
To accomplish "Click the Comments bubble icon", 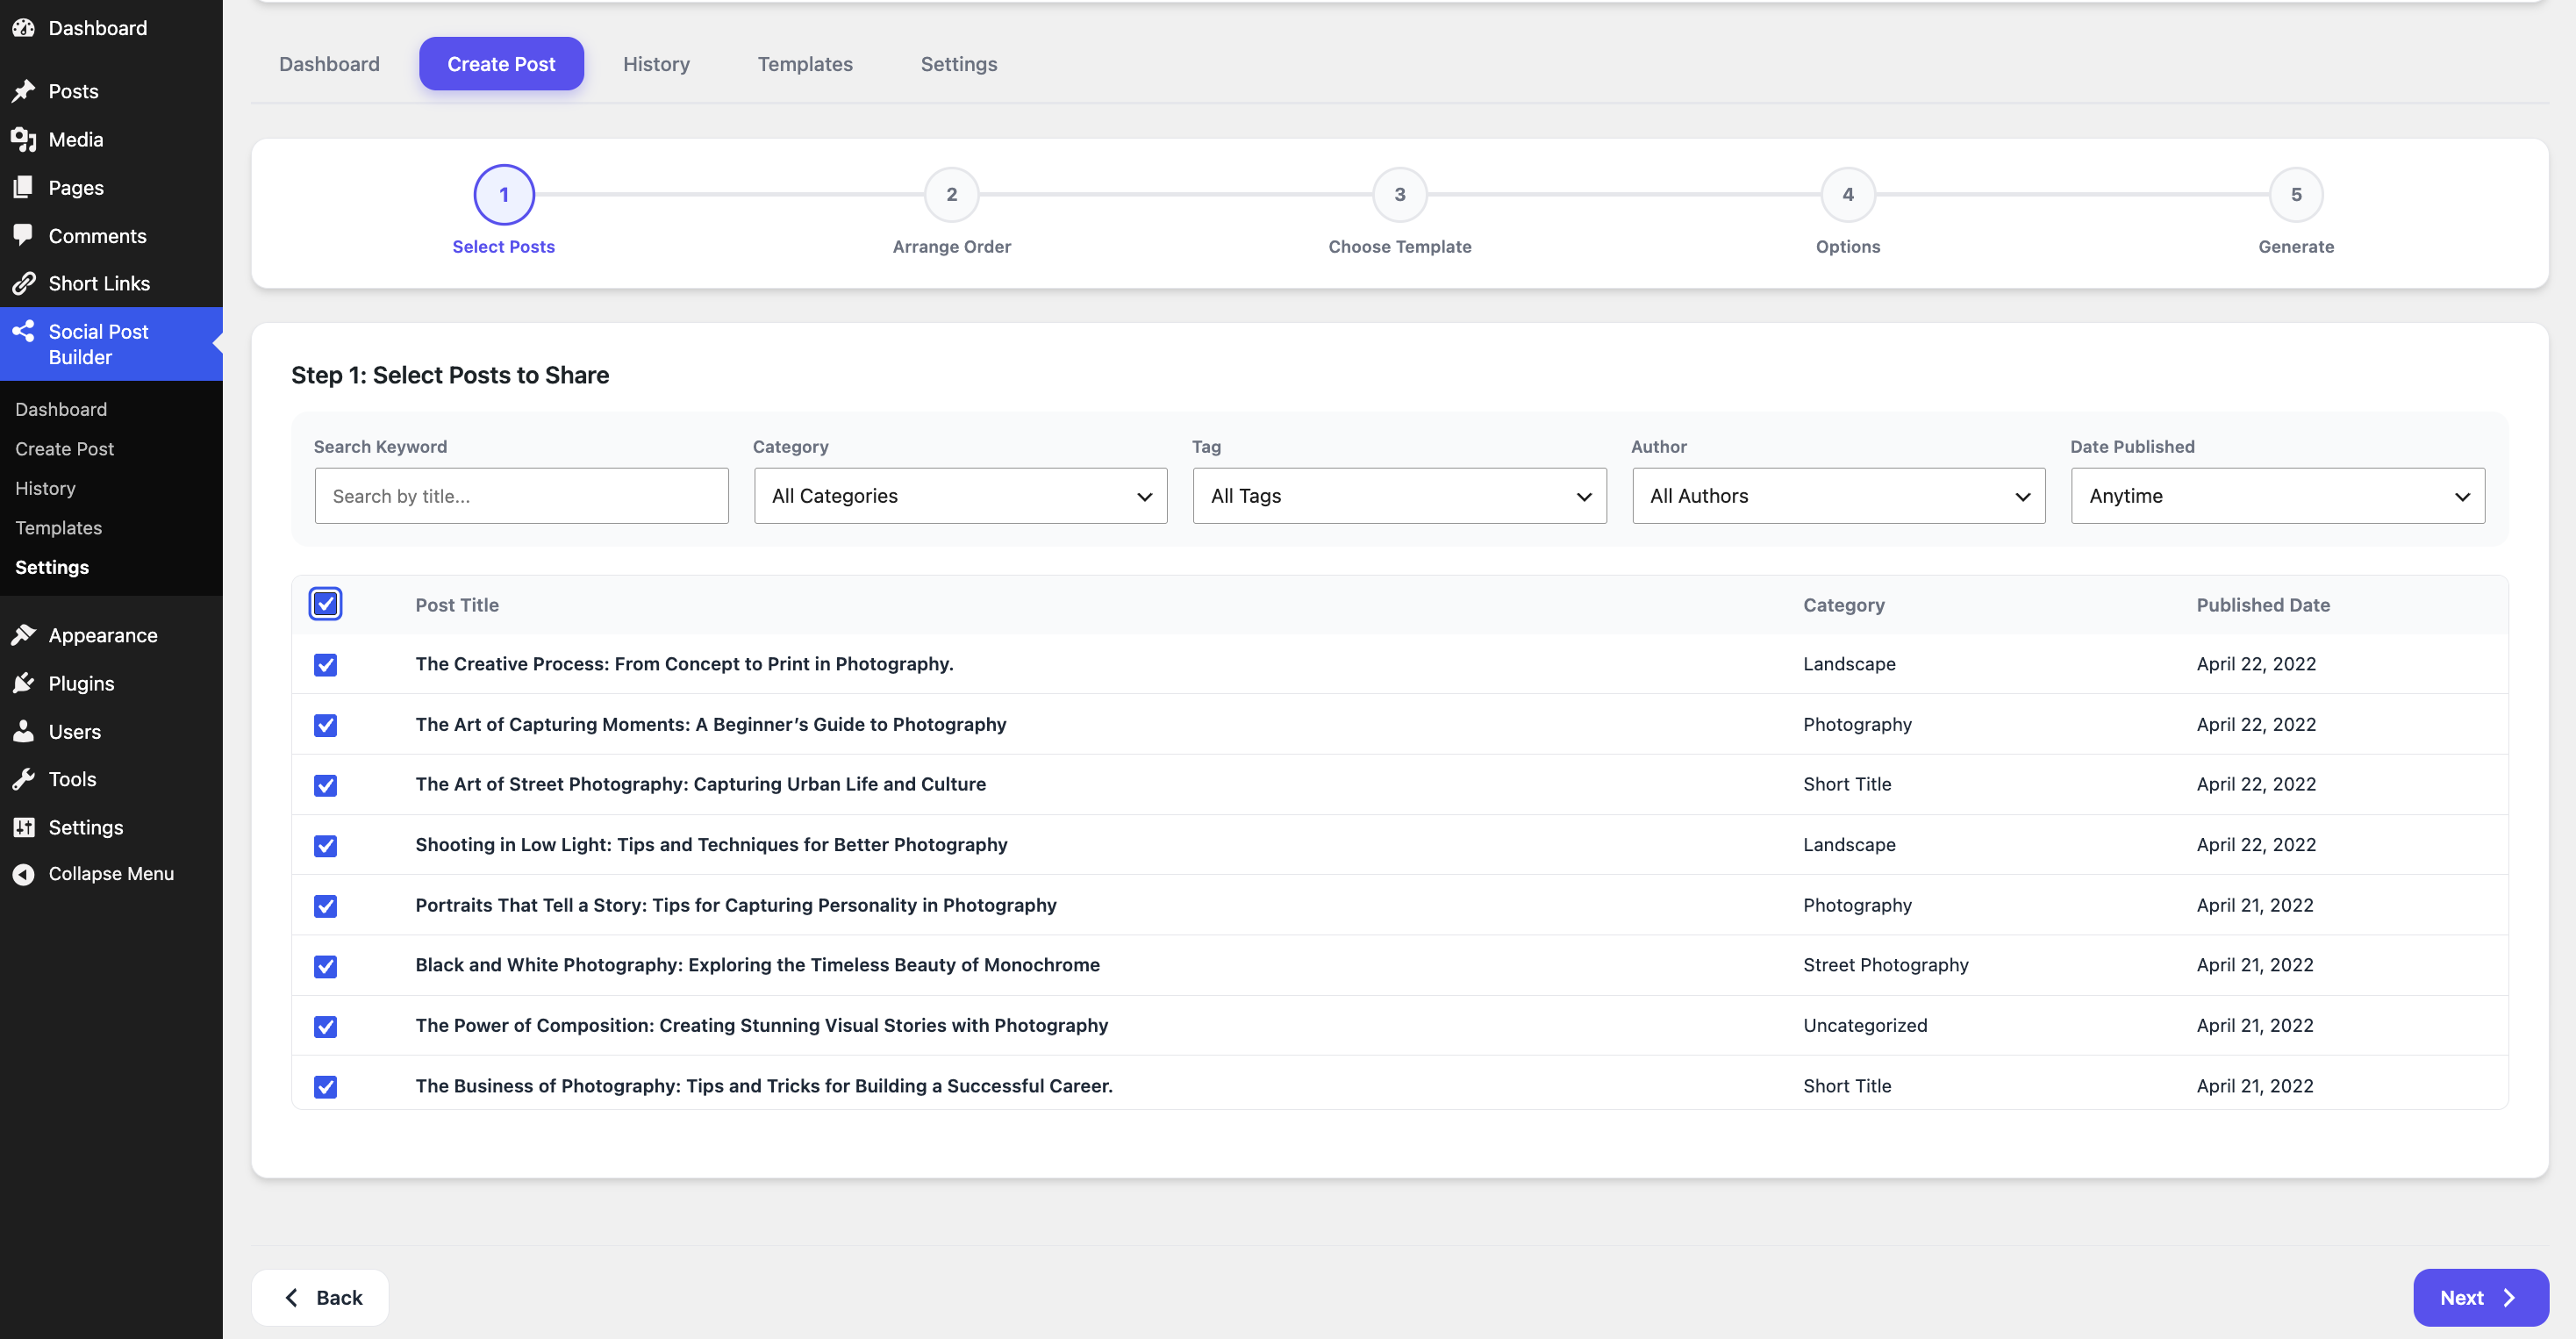I will tap(24, 236).
